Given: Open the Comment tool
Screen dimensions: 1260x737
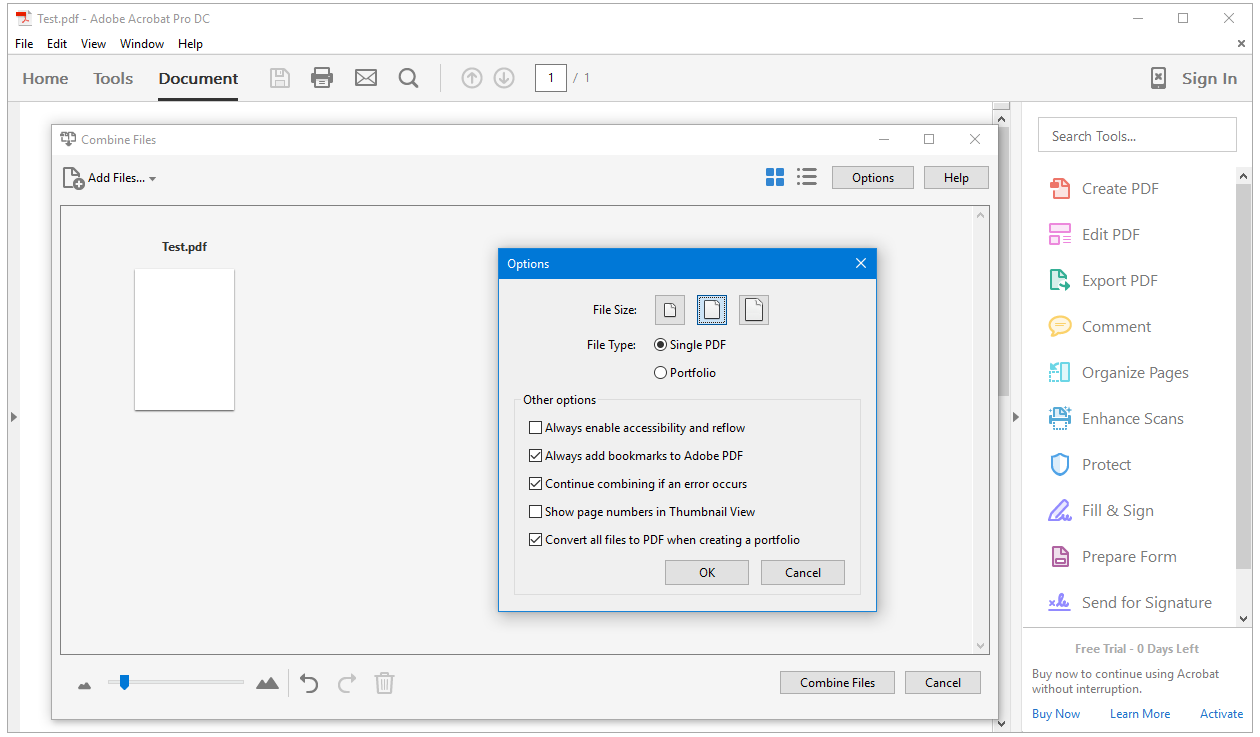Looking at the screenshot, I should 1099,326.
